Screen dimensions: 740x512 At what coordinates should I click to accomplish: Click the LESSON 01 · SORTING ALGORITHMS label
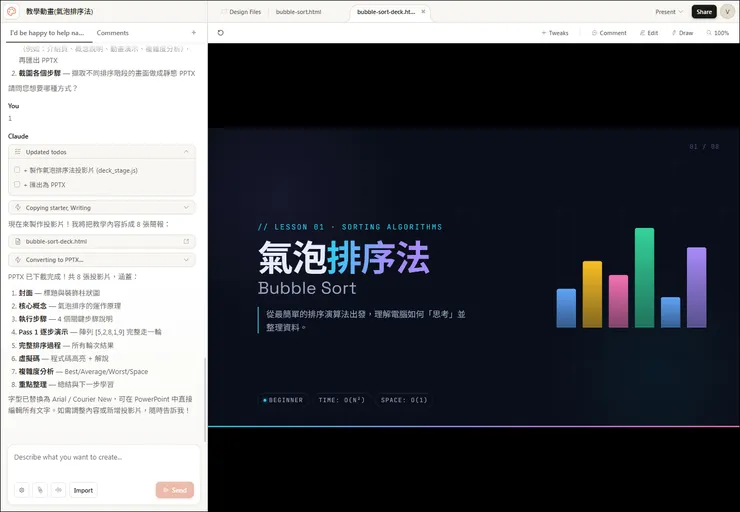click(x=350, y=227)
